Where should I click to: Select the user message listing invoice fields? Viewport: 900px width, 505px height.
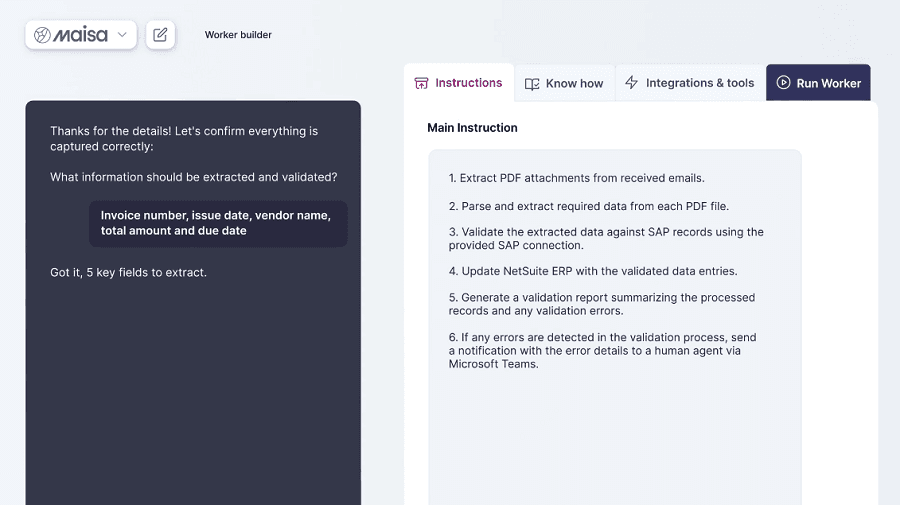pyautogui.click(x=217, y=223)
